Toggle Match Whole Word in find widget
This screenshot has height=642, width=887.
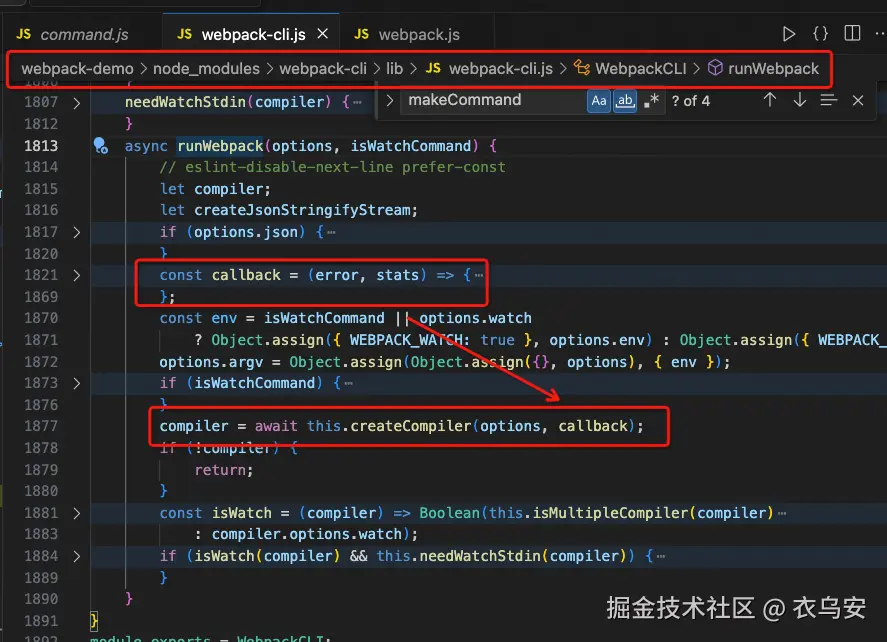coord(625,101)
